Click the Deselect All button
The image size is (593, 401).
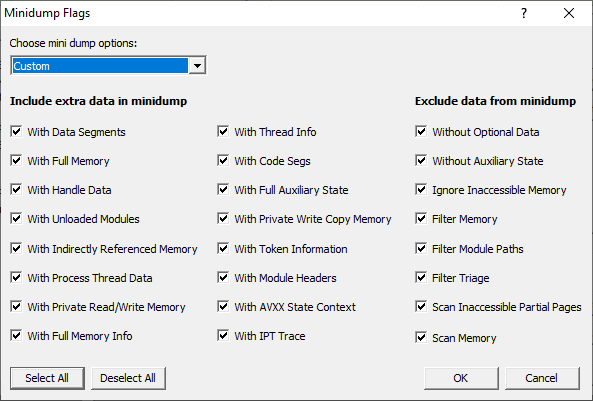click(x=128, y=378)
